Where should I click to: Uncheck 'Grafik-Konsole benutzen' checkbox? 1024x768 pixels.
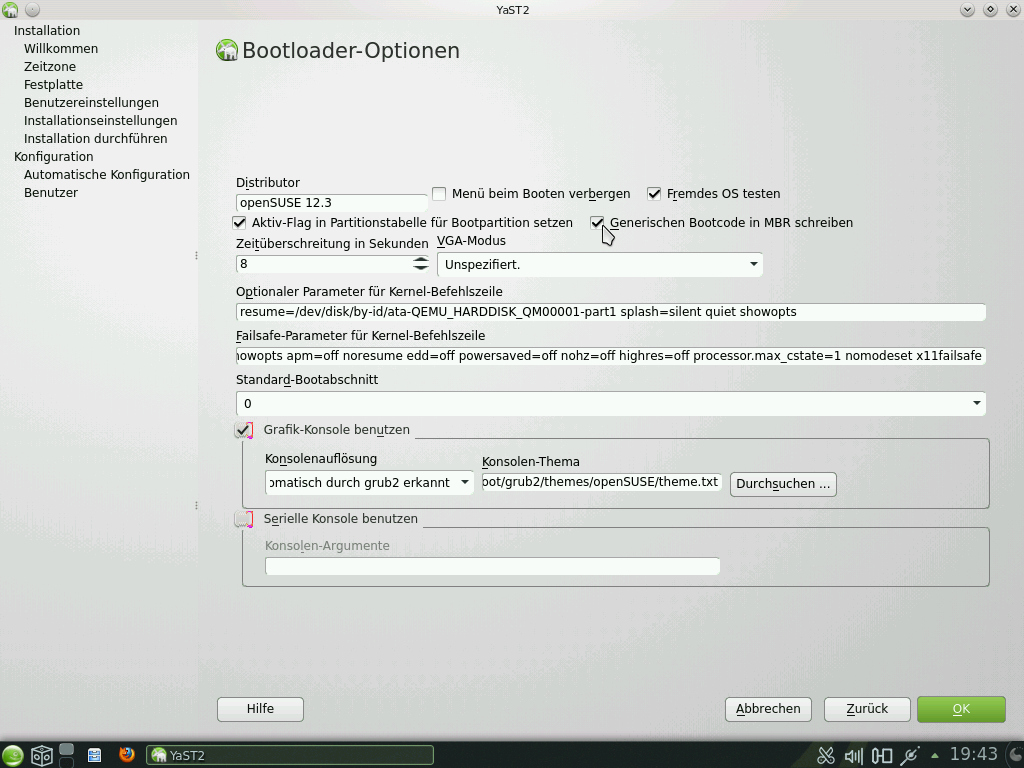click(244, 430)
